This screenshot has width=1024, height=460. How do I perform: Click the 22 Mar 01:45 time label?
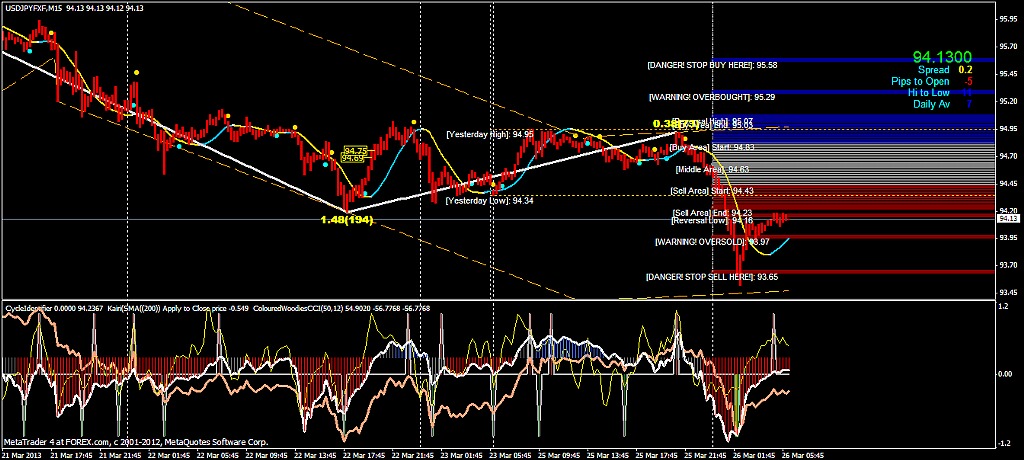click(x=168, y=455)
